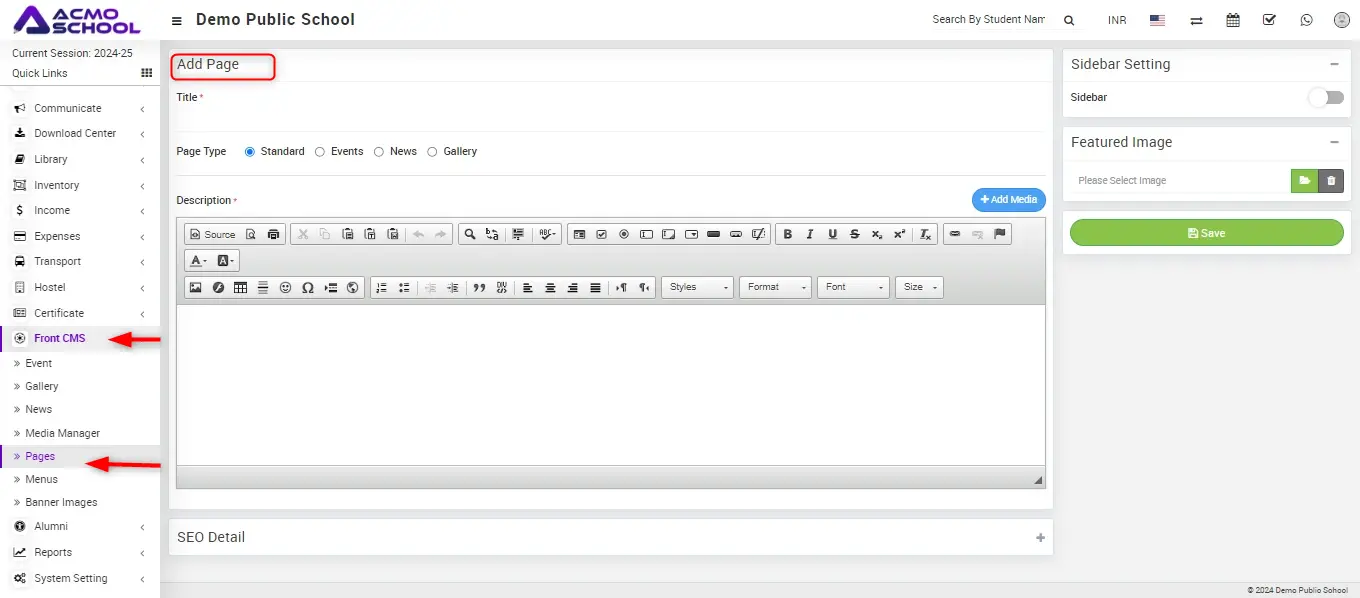The height and width of the screenshot is (598, 1360).
Task: Toggle the Sidebar switch on
Action: (1327, 98)
